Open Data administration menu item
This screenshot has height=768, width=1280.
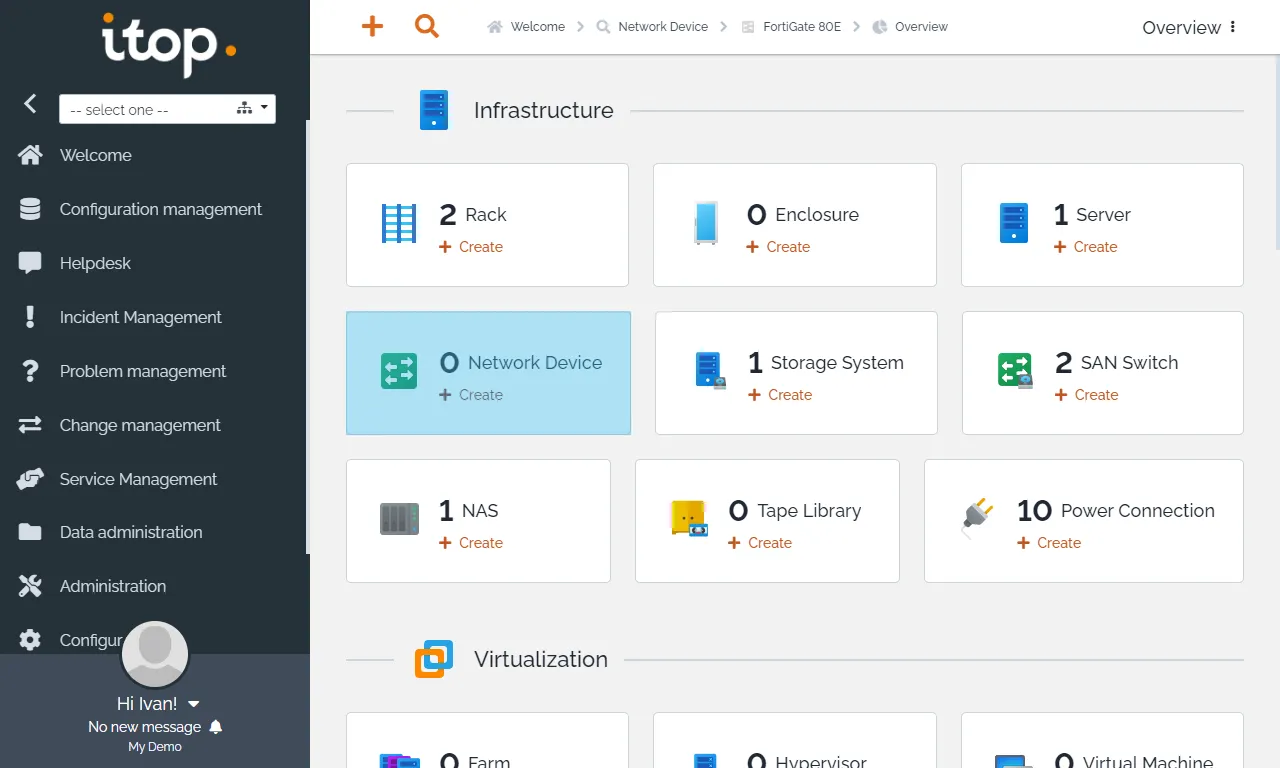131,532
